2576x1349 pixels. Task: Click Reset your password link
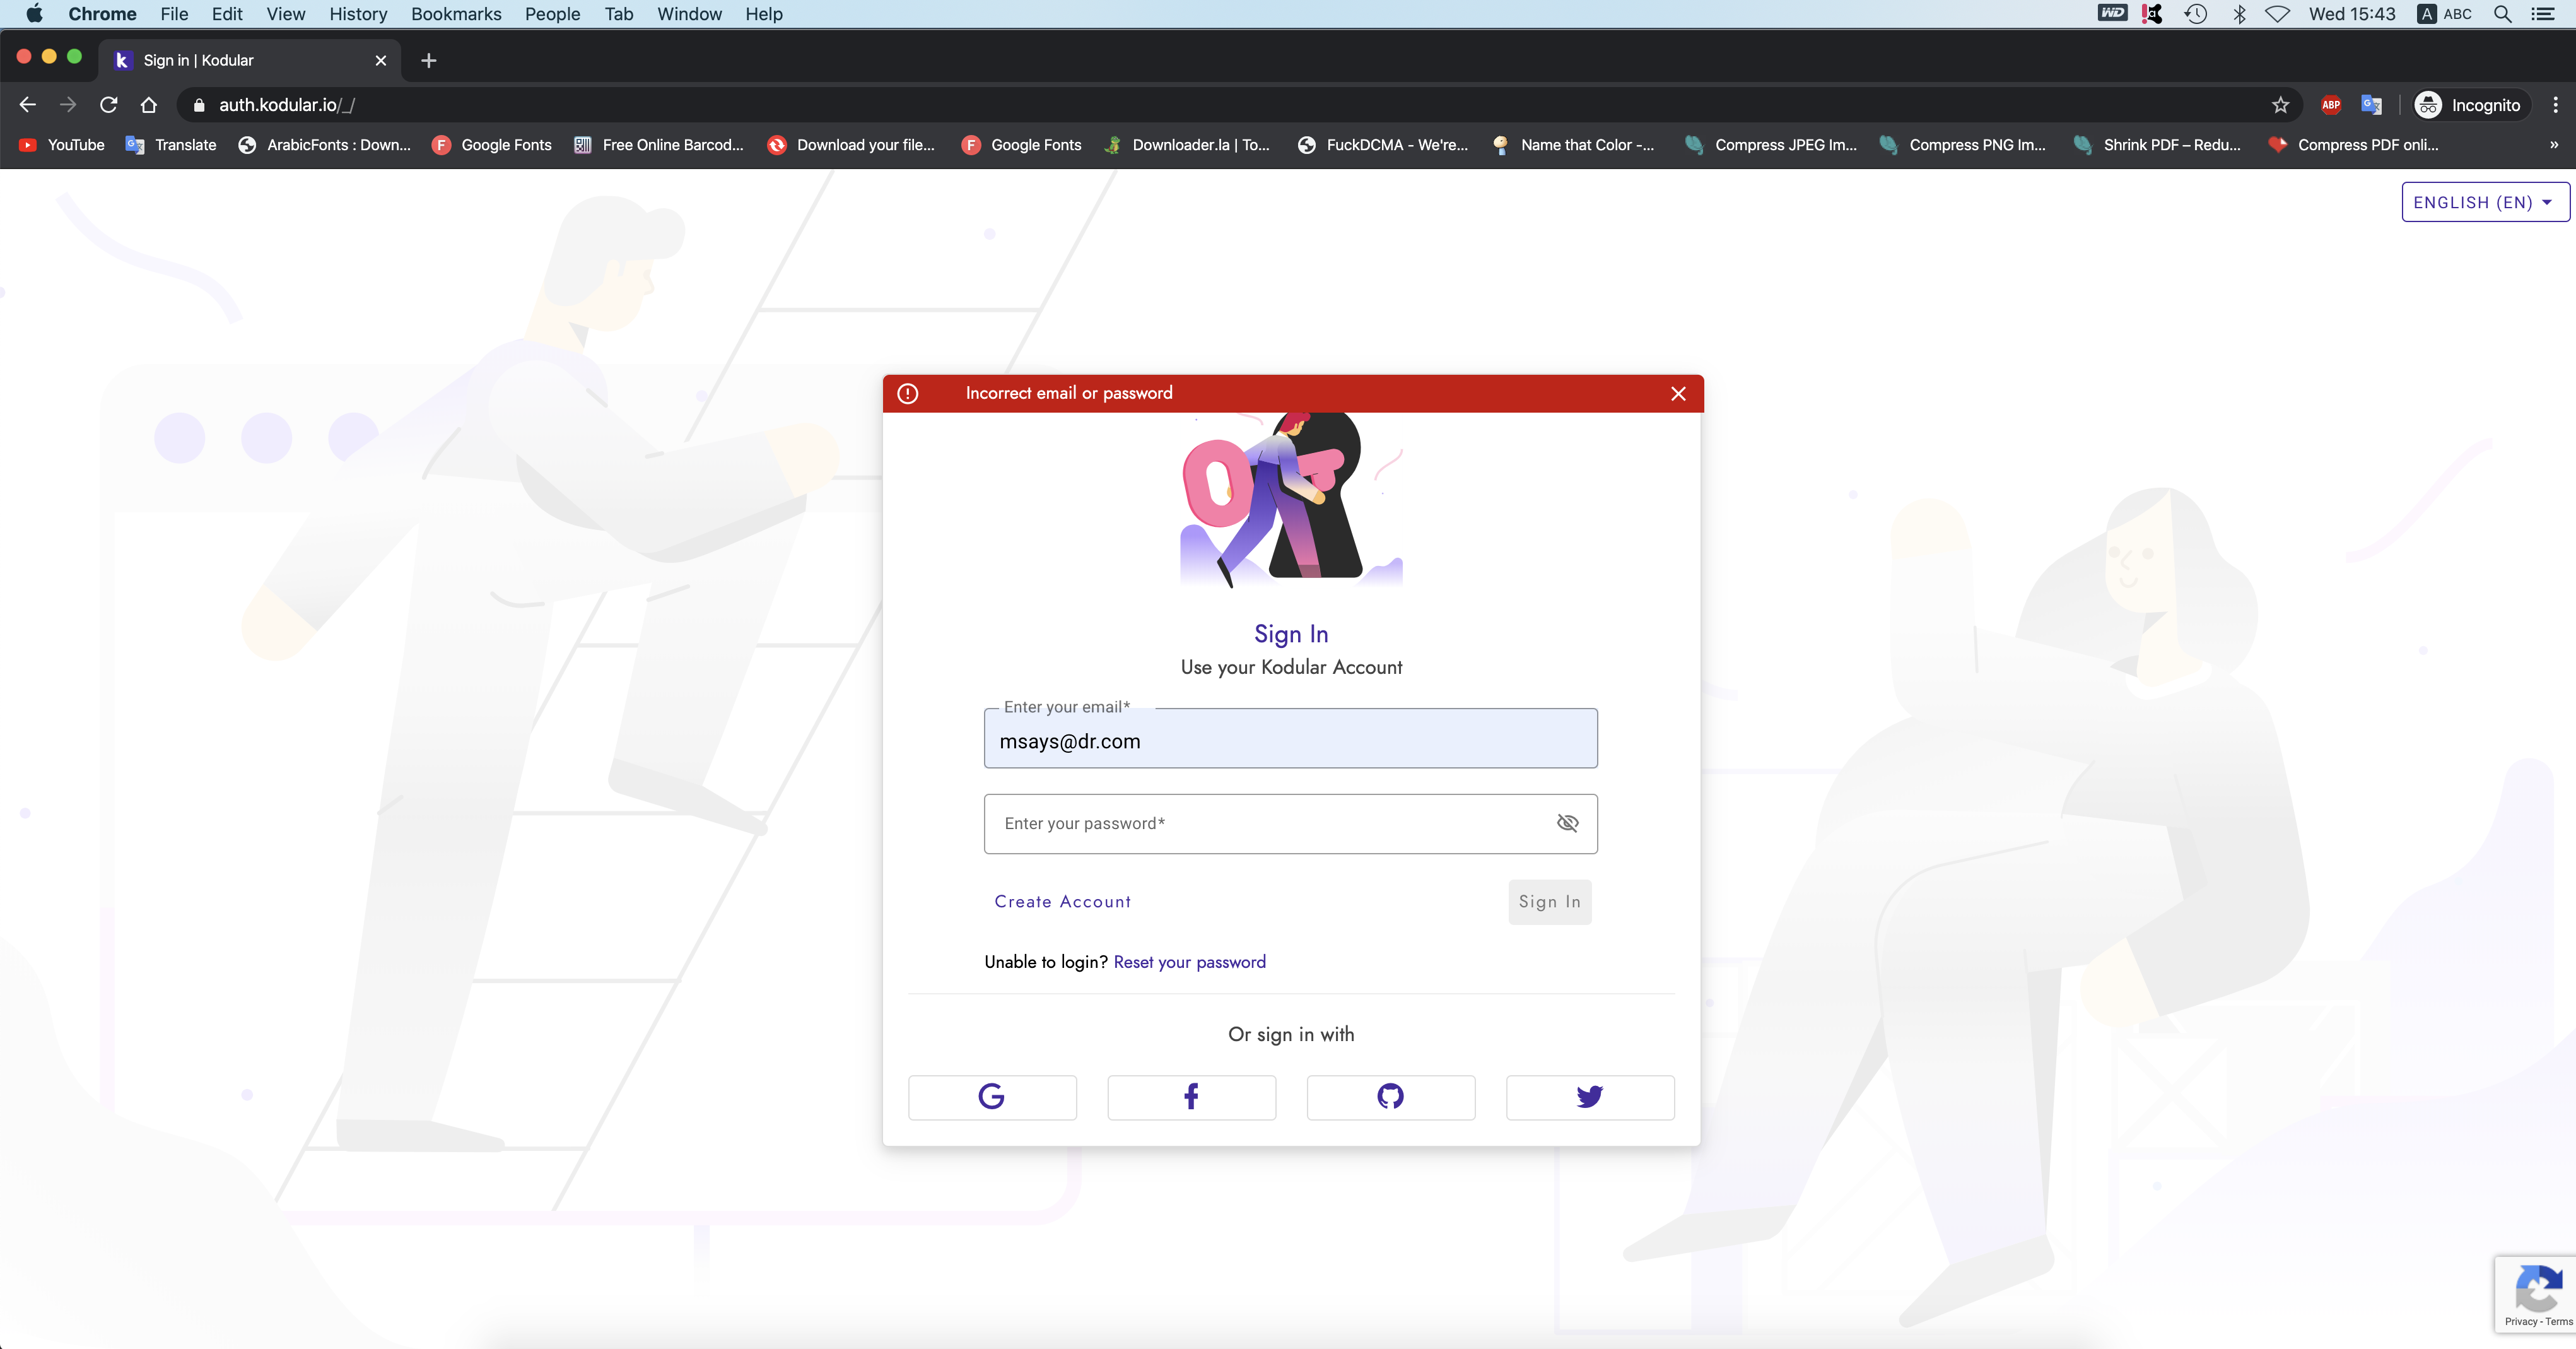click(1189, 962)
